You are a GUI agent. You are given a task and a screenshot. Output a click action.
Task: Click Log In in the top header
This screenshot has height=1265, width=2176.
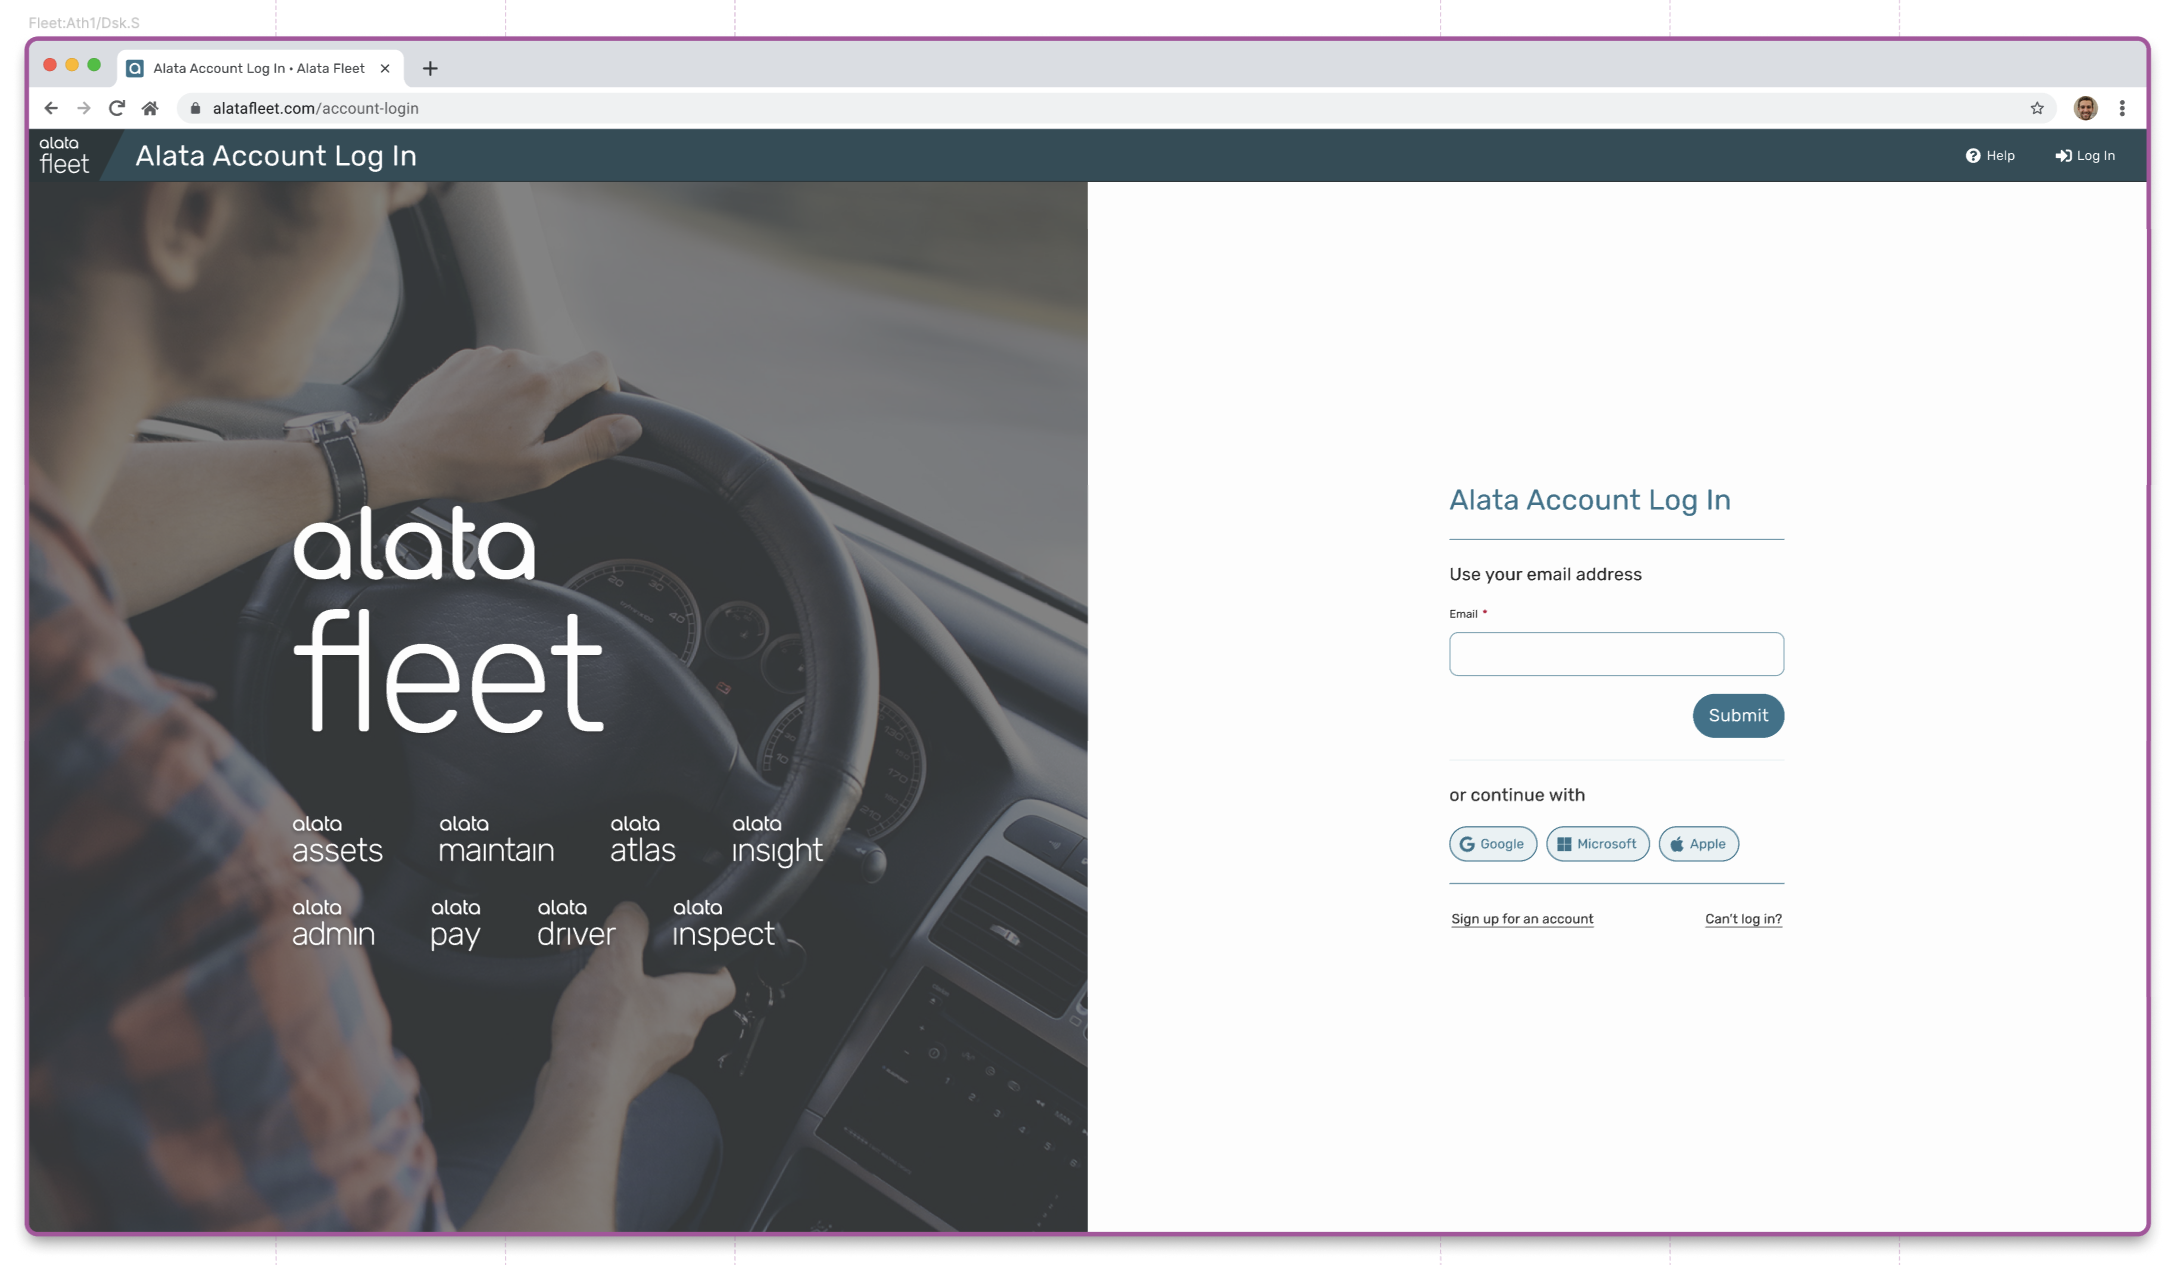(2085, 156)
